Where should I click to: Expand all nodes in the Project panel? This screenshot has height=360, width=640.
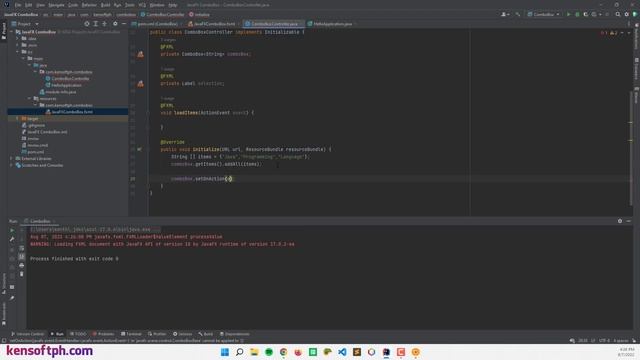pos(96,24)
